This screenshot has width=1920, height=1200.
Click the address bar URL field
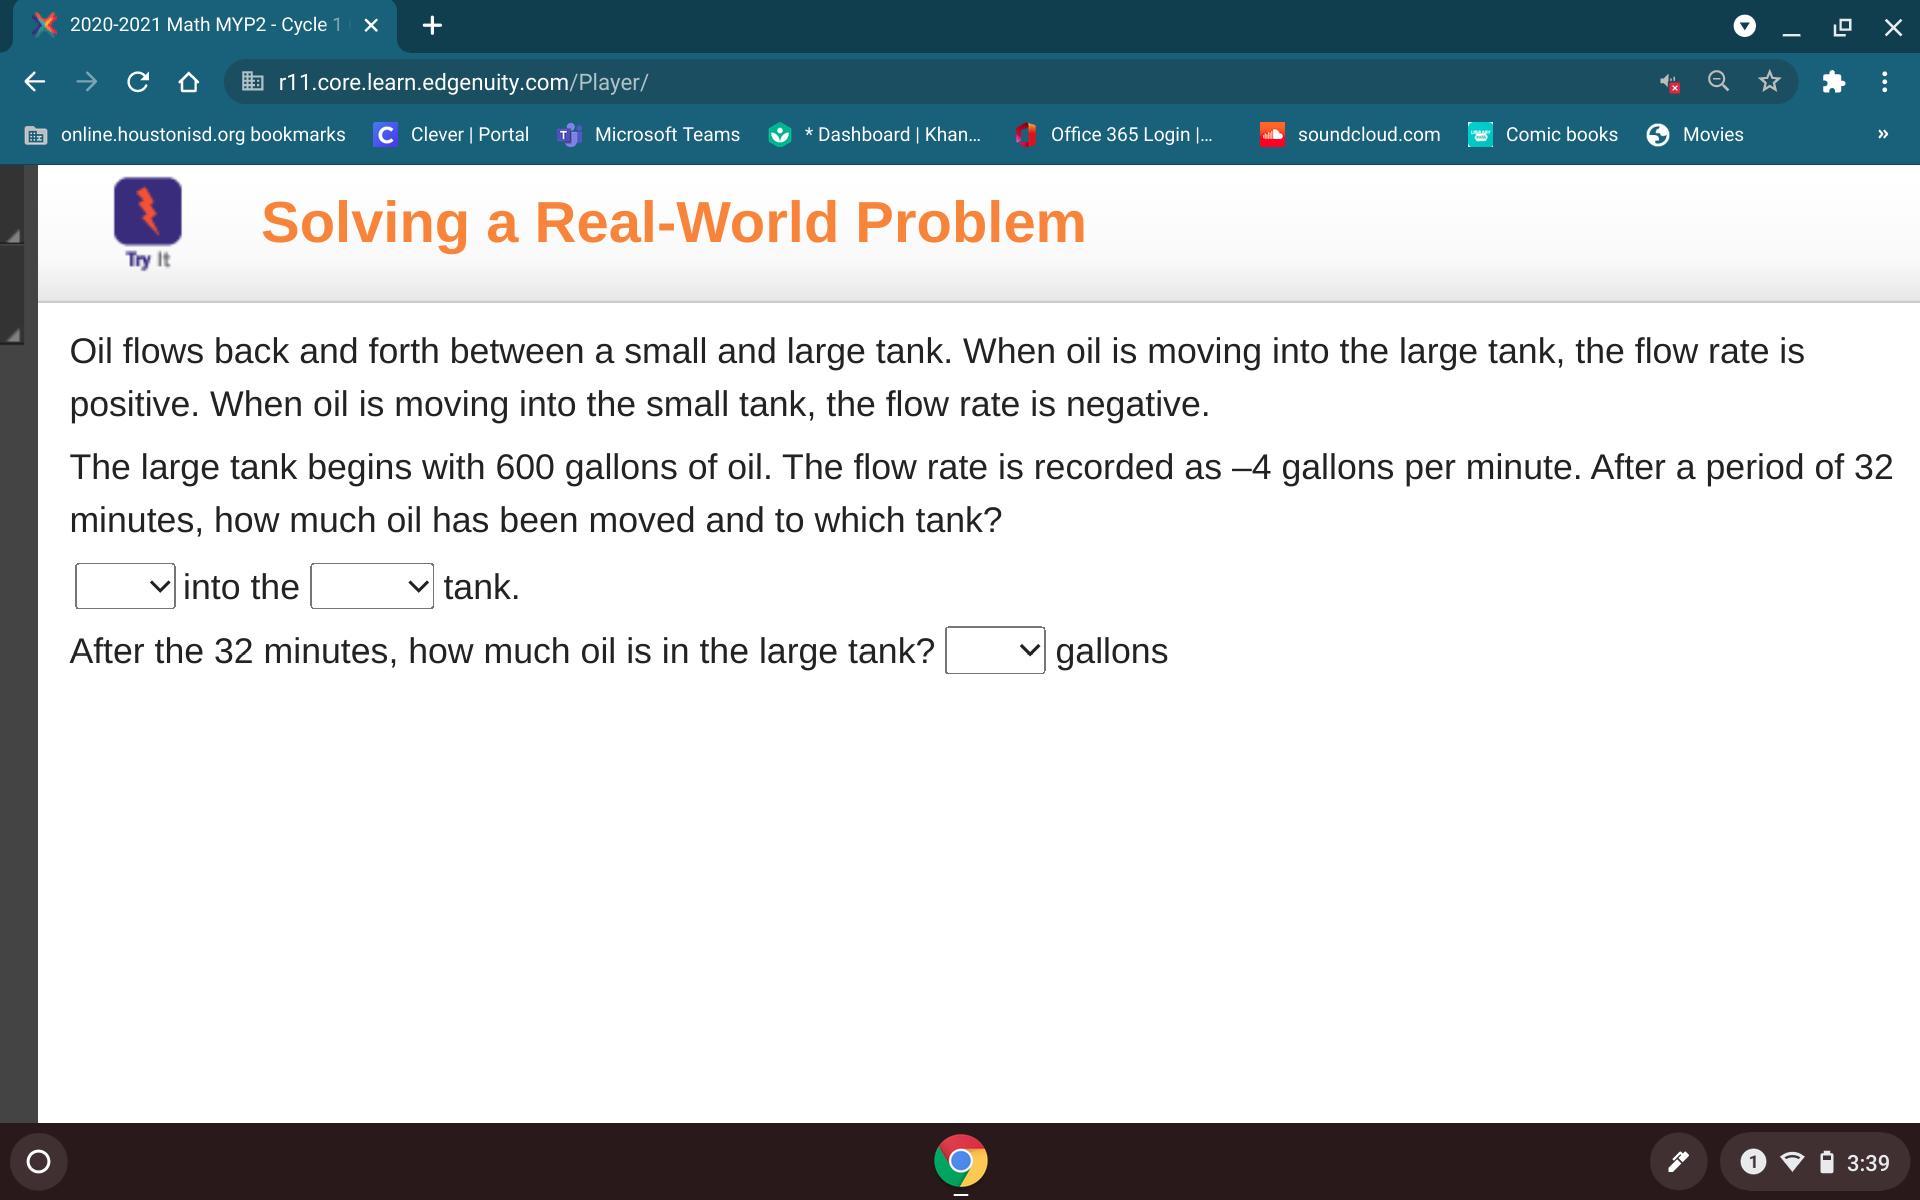(900, 82)
